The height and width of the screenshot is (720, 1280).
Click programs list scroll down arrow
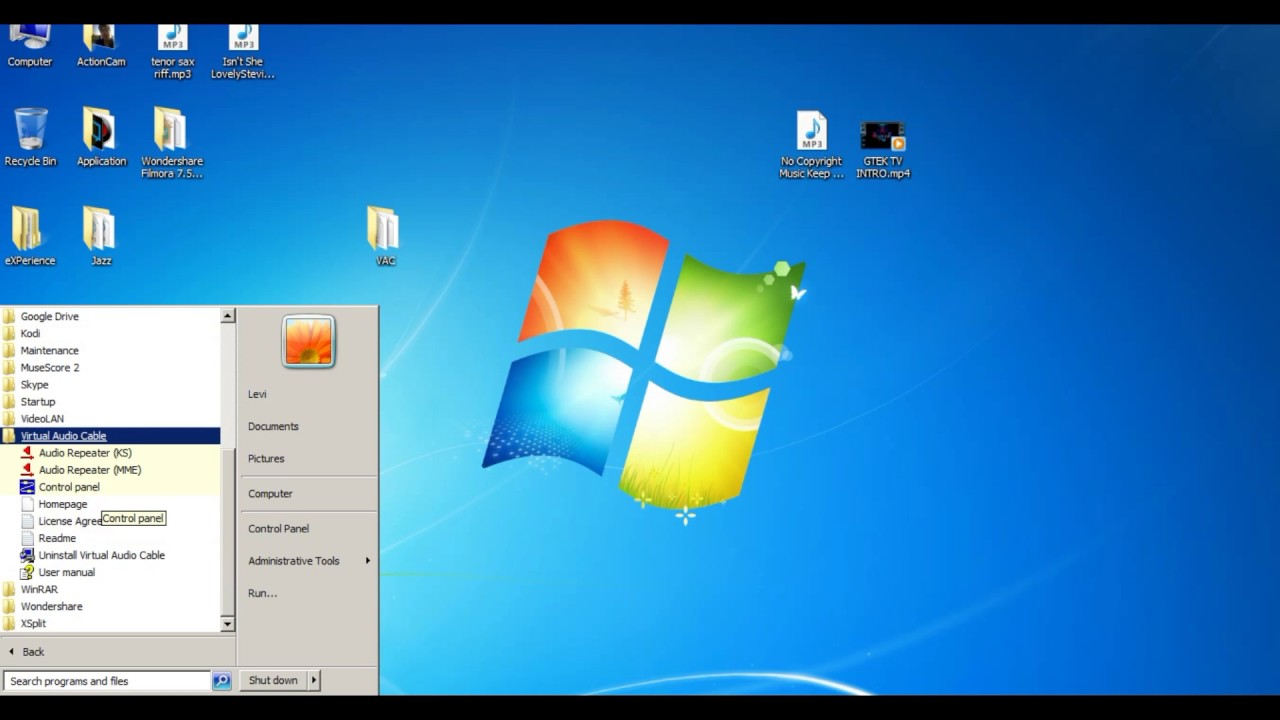coord(228,624)
